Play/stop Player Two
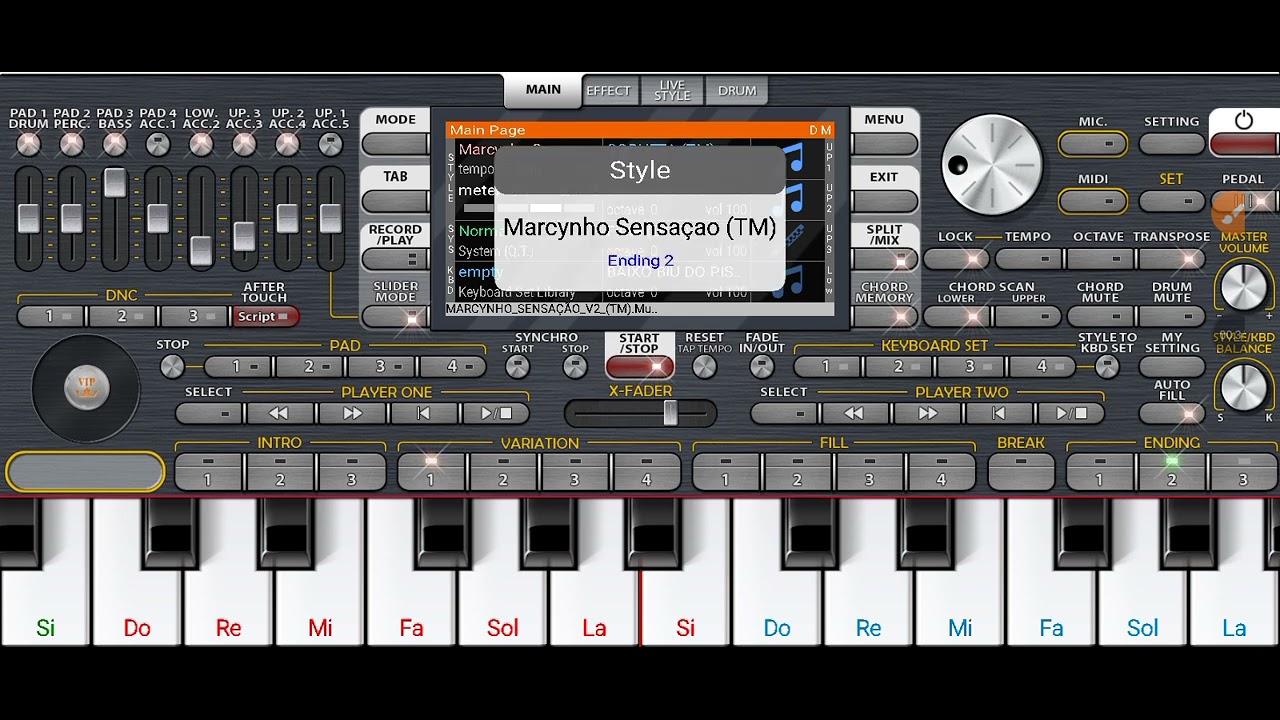This screenshot has width=1280, height=720. tap(1071, 413)
